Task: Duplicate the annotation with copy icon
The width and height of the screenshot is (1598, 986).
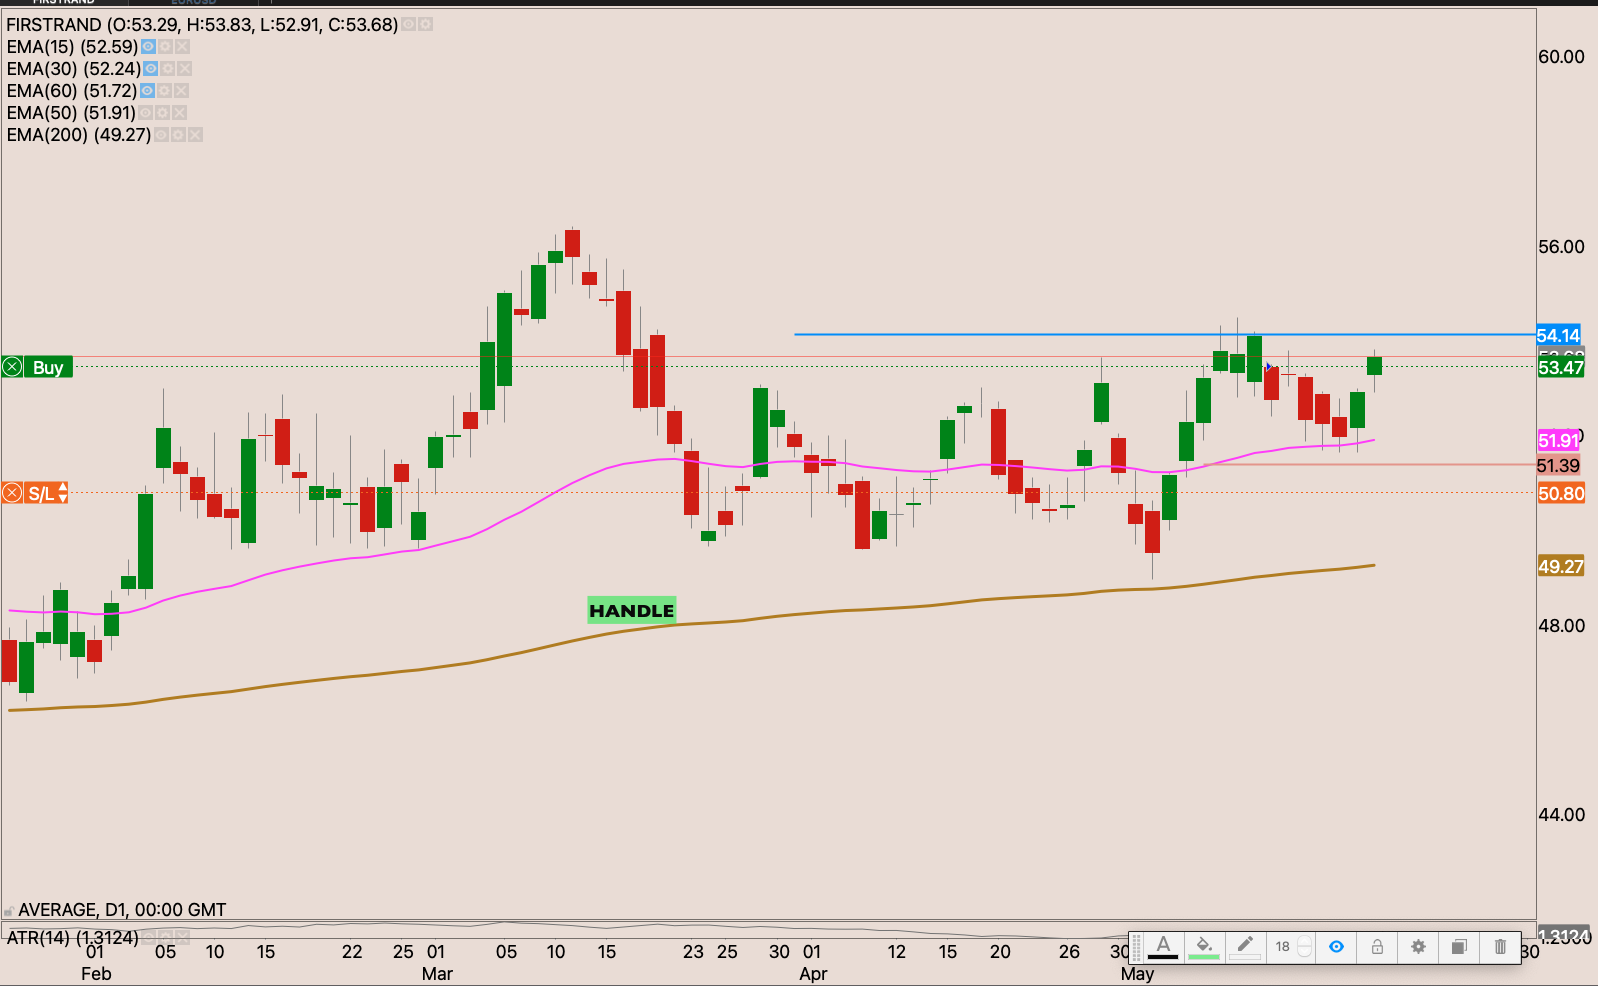Action: click(1459, 947)
